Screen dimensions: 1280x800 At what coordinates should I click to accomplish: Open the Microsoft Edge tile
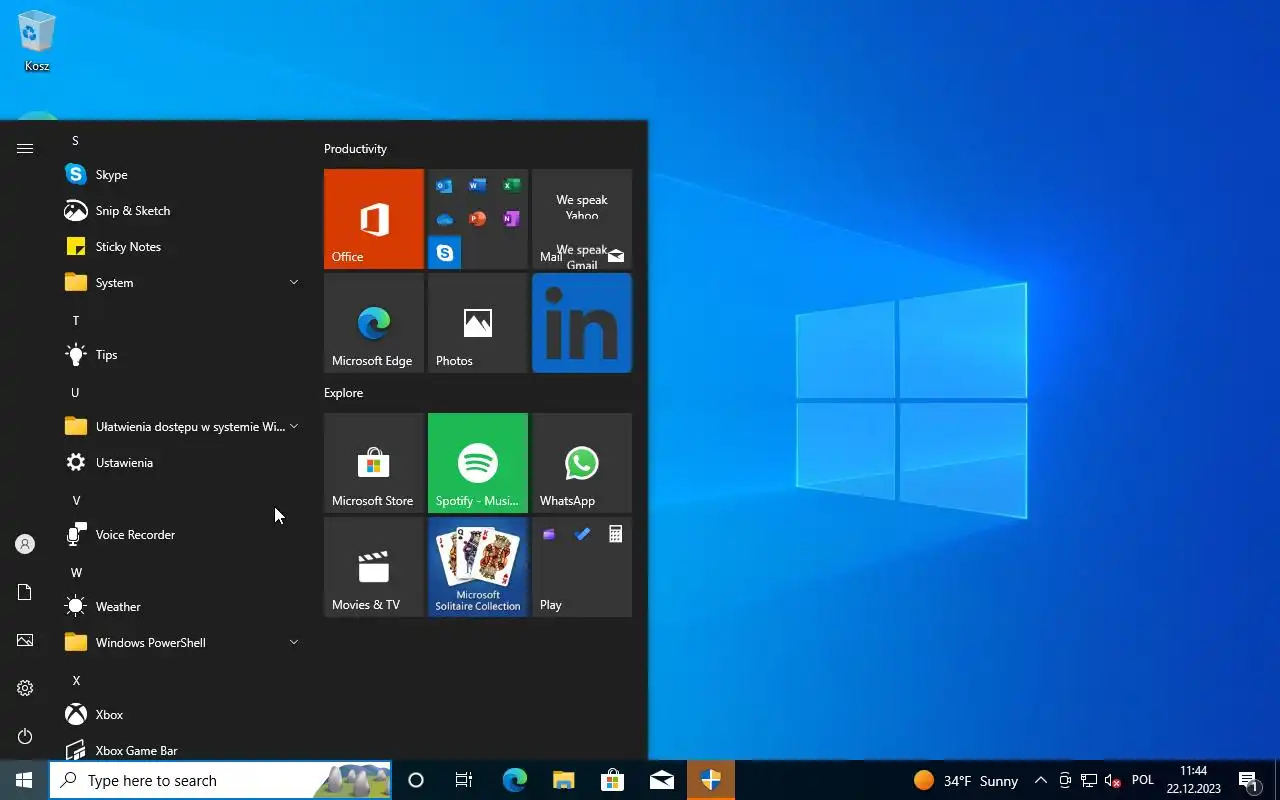[374, 323]
